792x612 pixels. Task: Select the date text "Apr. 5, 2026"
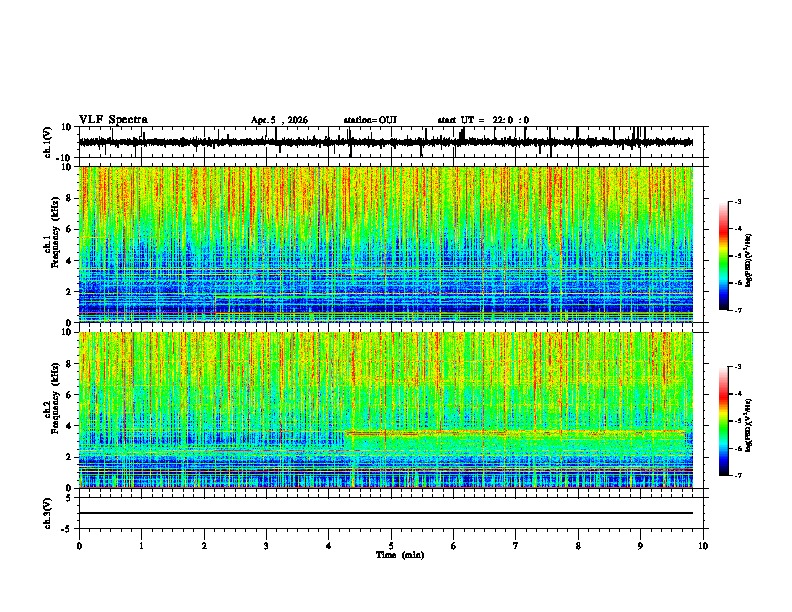click(279, 120)
